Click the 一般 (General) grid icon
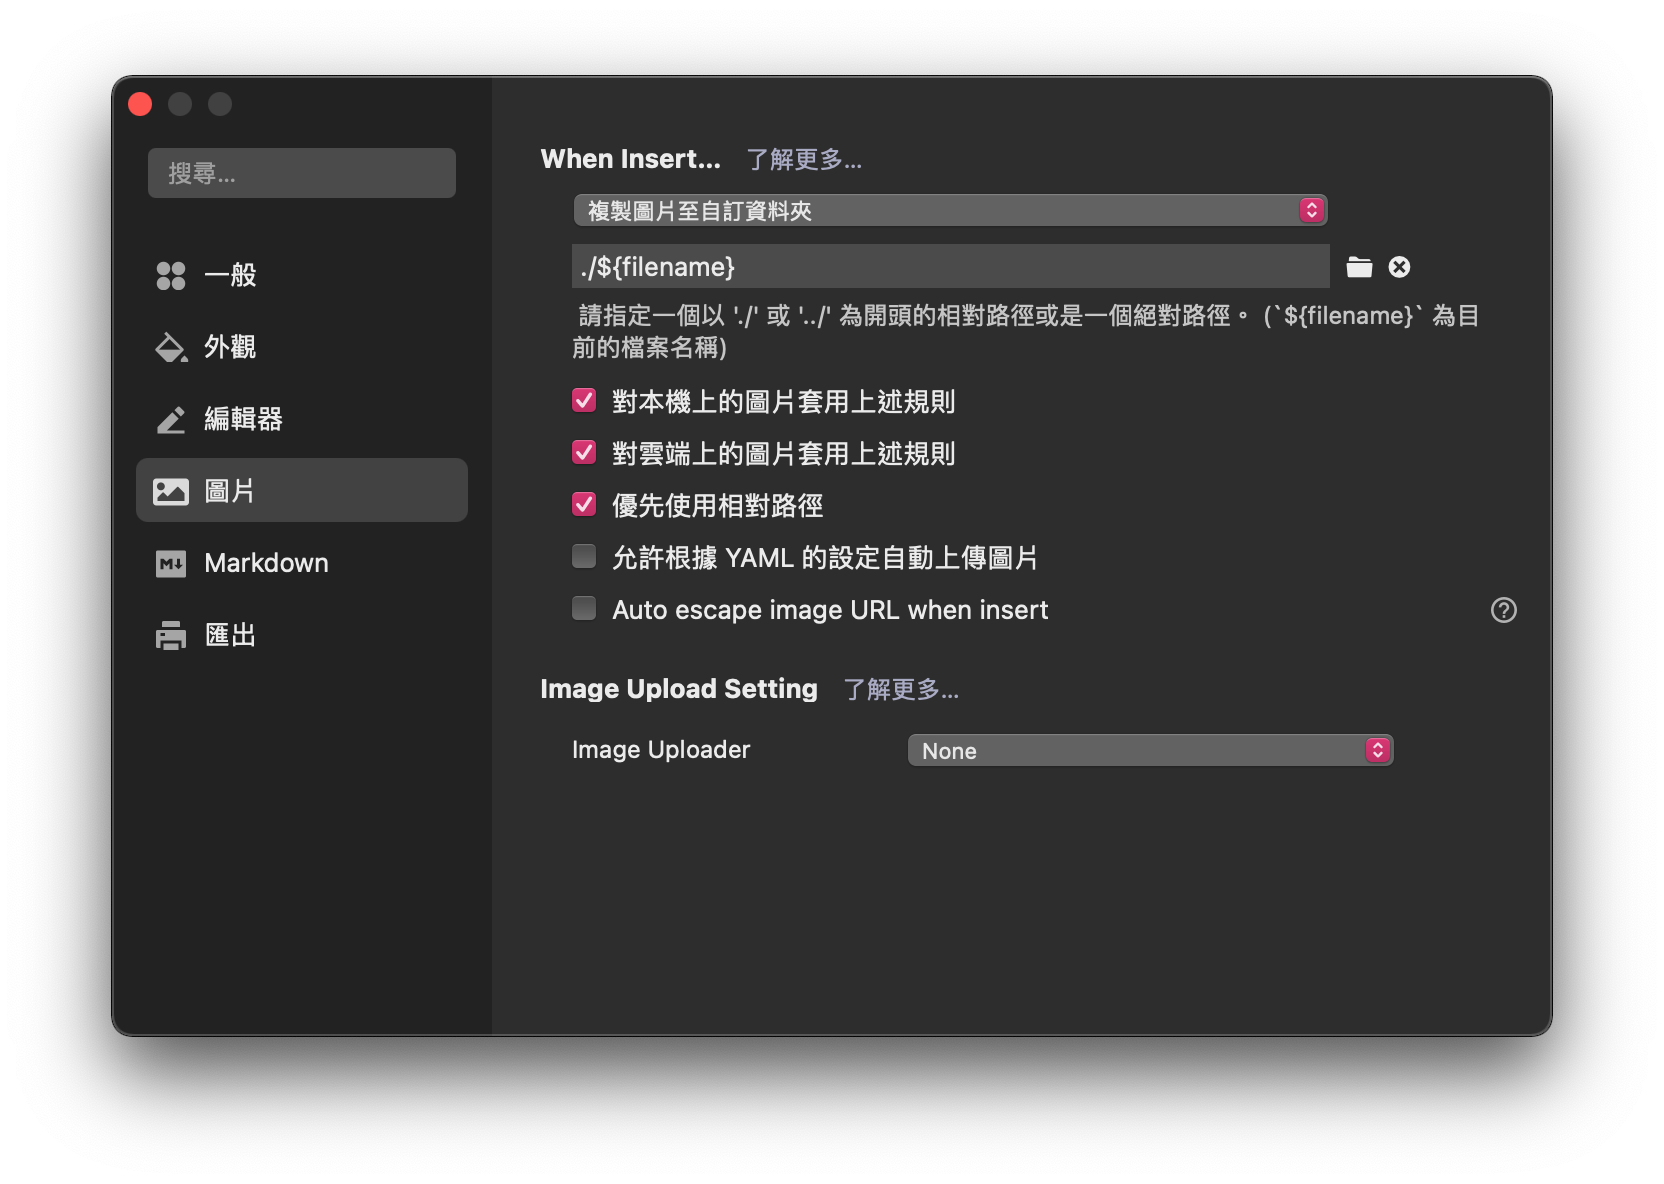This screenshot has width=1664, height=1184. pos(171,275)
